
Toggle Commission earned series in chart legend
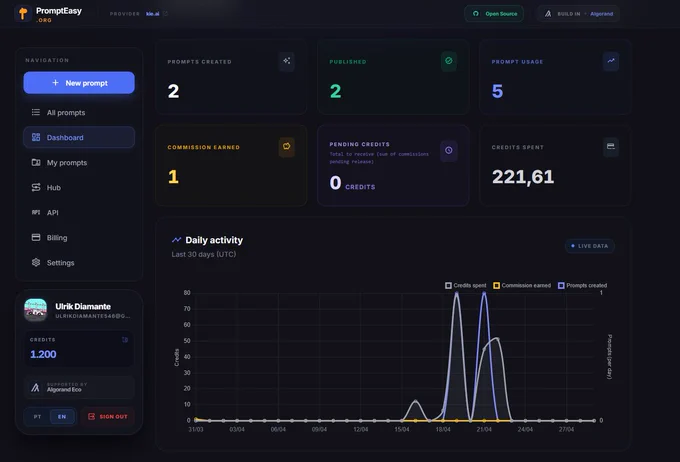pos(522,285)
